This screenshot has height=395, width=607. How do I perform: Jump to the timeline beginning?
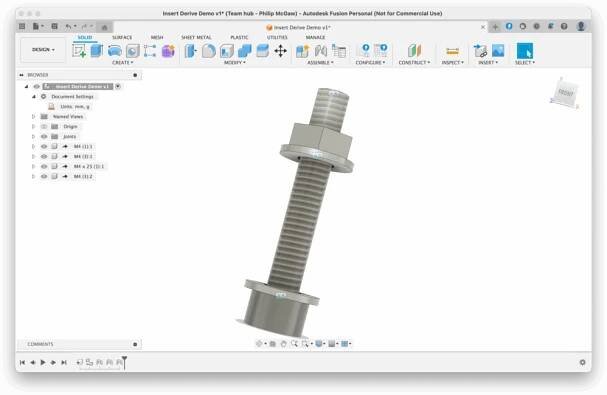pos(22,362)
